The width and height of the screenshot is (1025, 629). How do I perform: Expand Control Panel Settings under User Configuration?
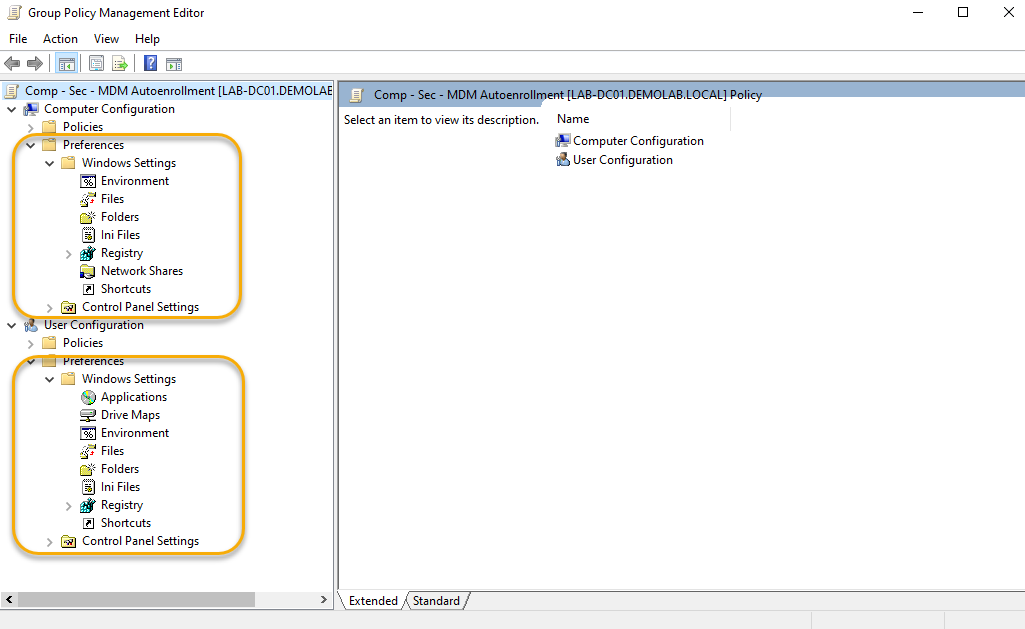pos(50,542)
